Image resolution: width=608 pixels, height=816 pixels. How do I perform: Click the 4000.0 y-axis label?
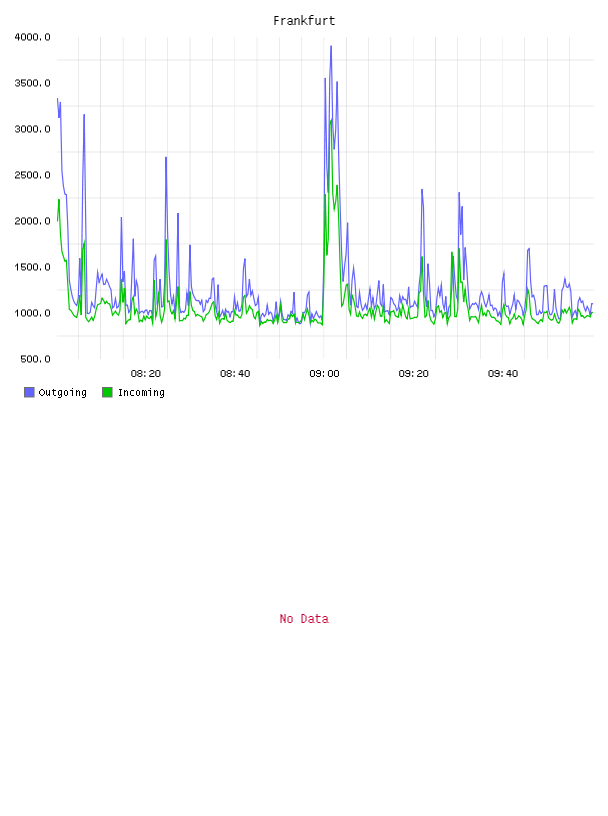coord(33,37)
